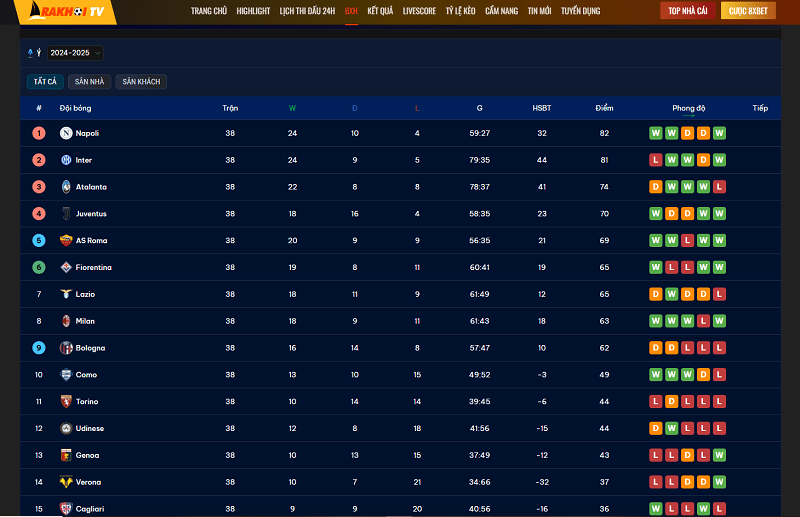The image size is (800, 517).
Task: Click the Fiorentina club crest
Action: point(66,267)
